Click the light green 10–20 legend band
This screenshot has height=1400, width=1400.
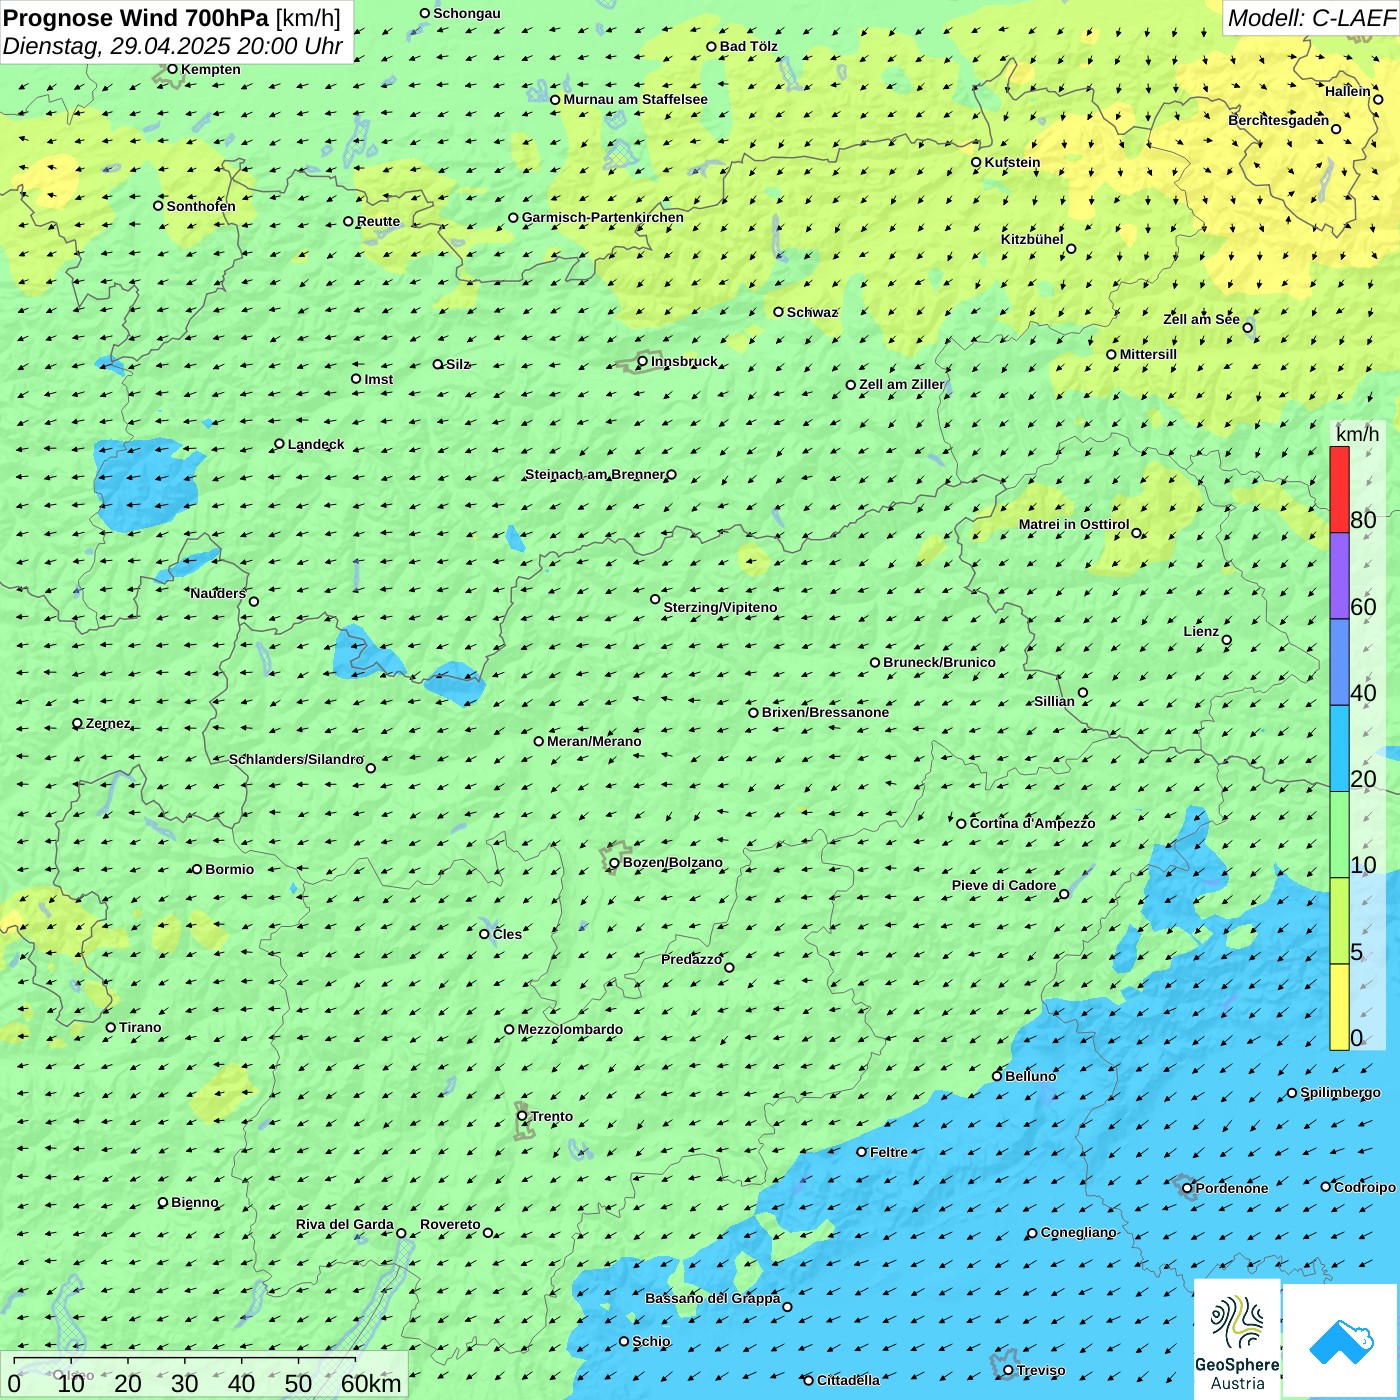click(x=1339, y=834)
